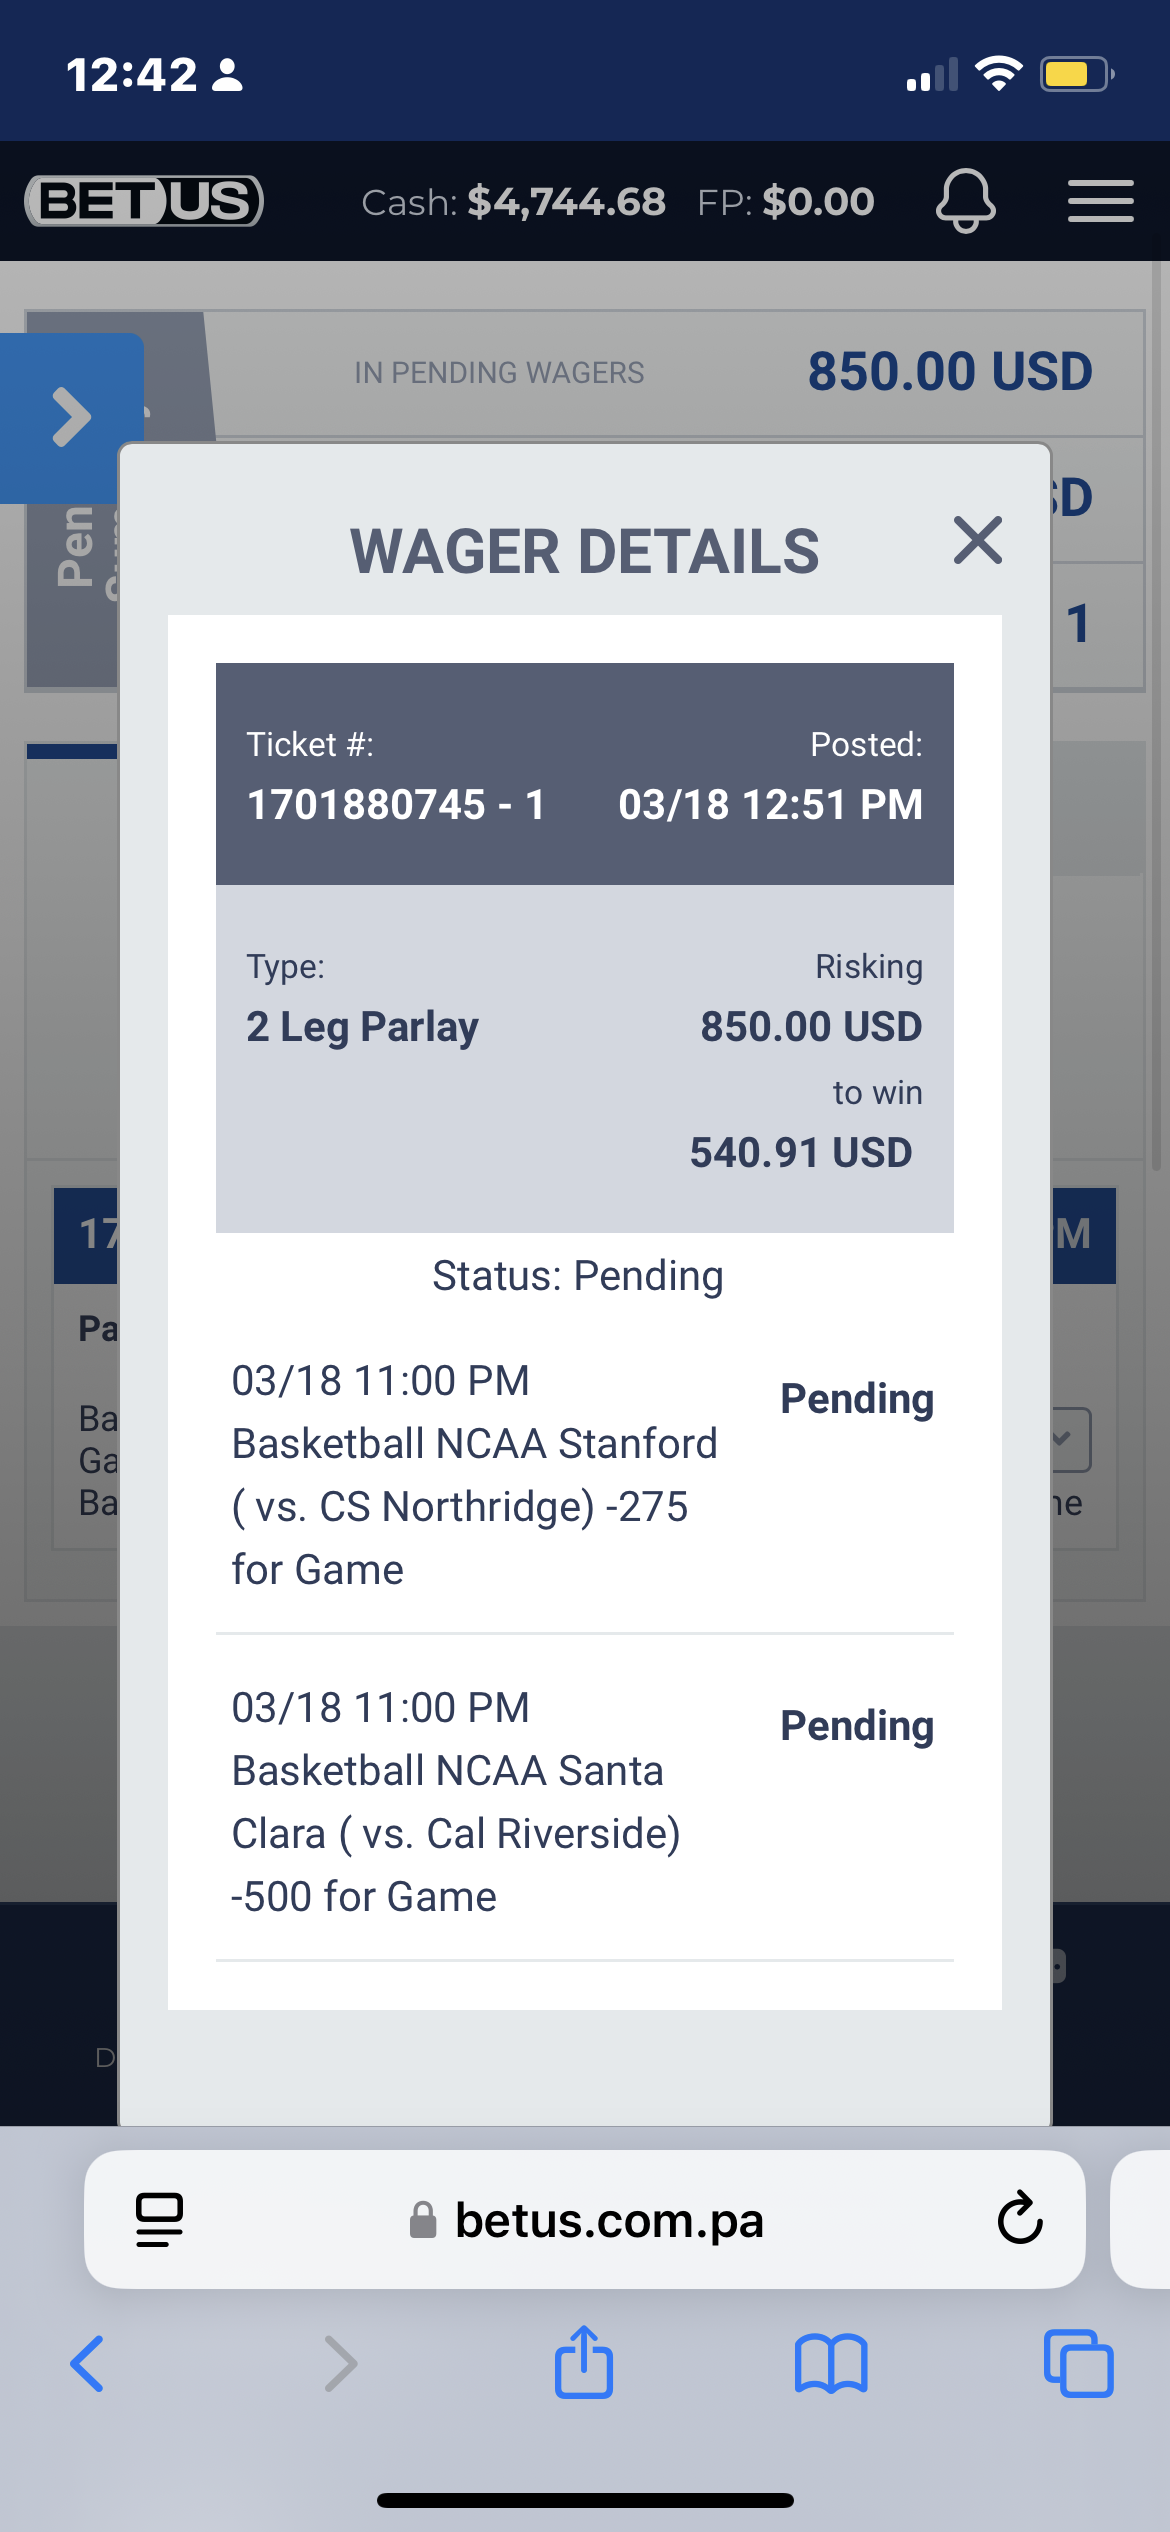
Task: Select the Stanford vs CS Northridge leg
Action: point(585,1476)
